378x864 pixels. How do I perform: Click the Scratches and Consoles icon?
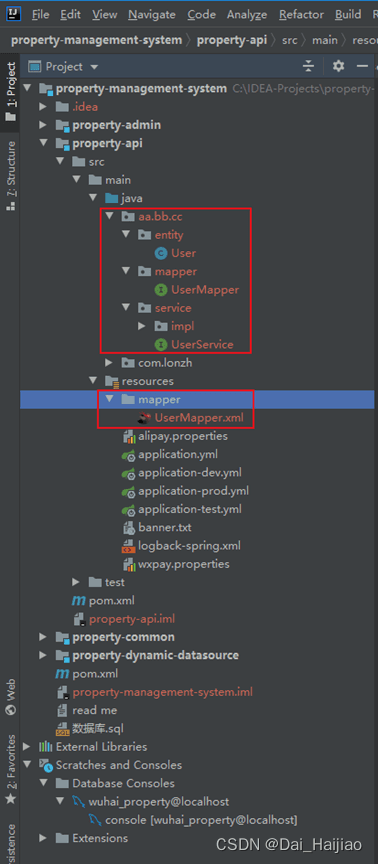click(45, 765)
